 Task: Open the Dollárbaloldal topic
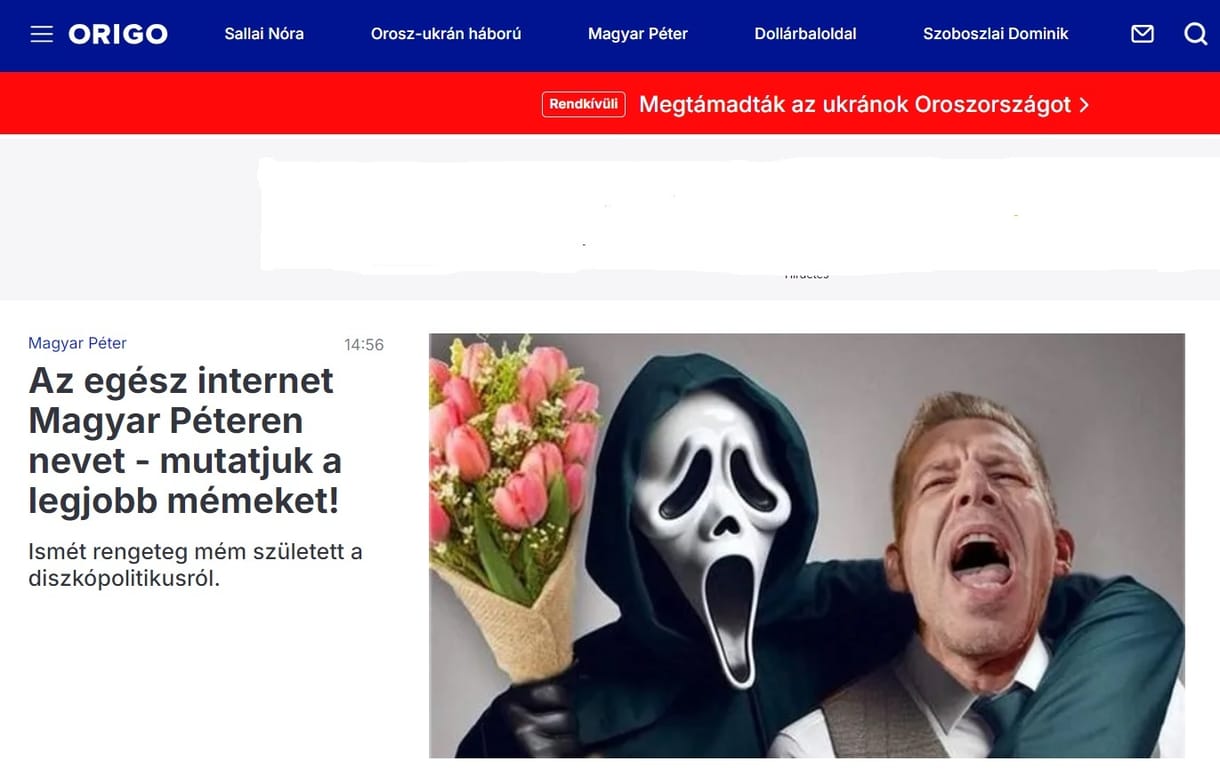pyautogui.click(x=805, y=34)
